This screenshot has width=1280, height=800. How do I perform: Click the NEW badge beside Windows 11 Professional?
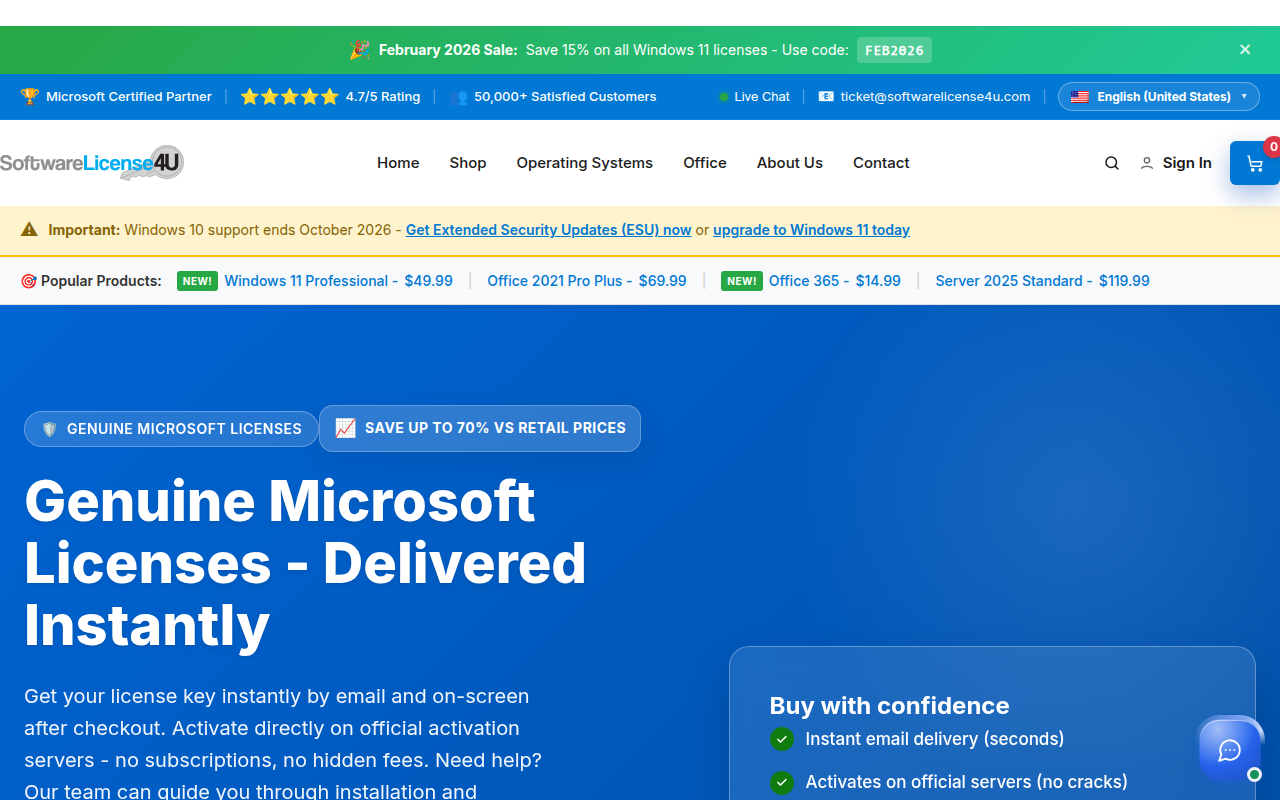[x=197, y=281]
